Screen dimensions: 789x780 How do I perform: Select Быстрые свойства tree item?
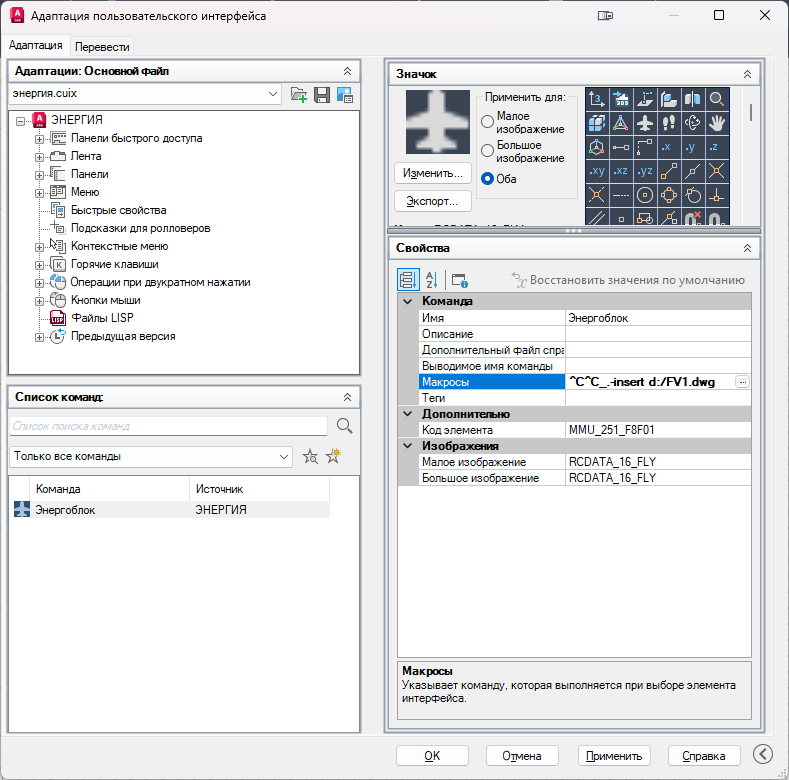(x=118, y=210)
